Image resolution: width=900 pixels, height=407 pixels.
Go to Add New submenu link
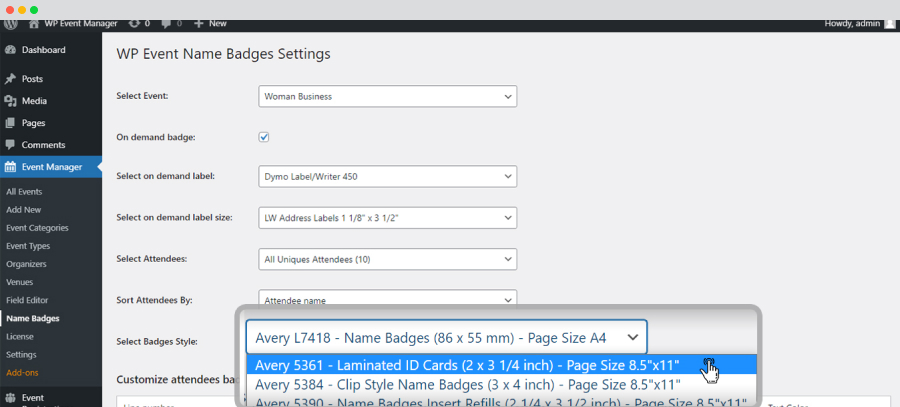click(24, 210)
